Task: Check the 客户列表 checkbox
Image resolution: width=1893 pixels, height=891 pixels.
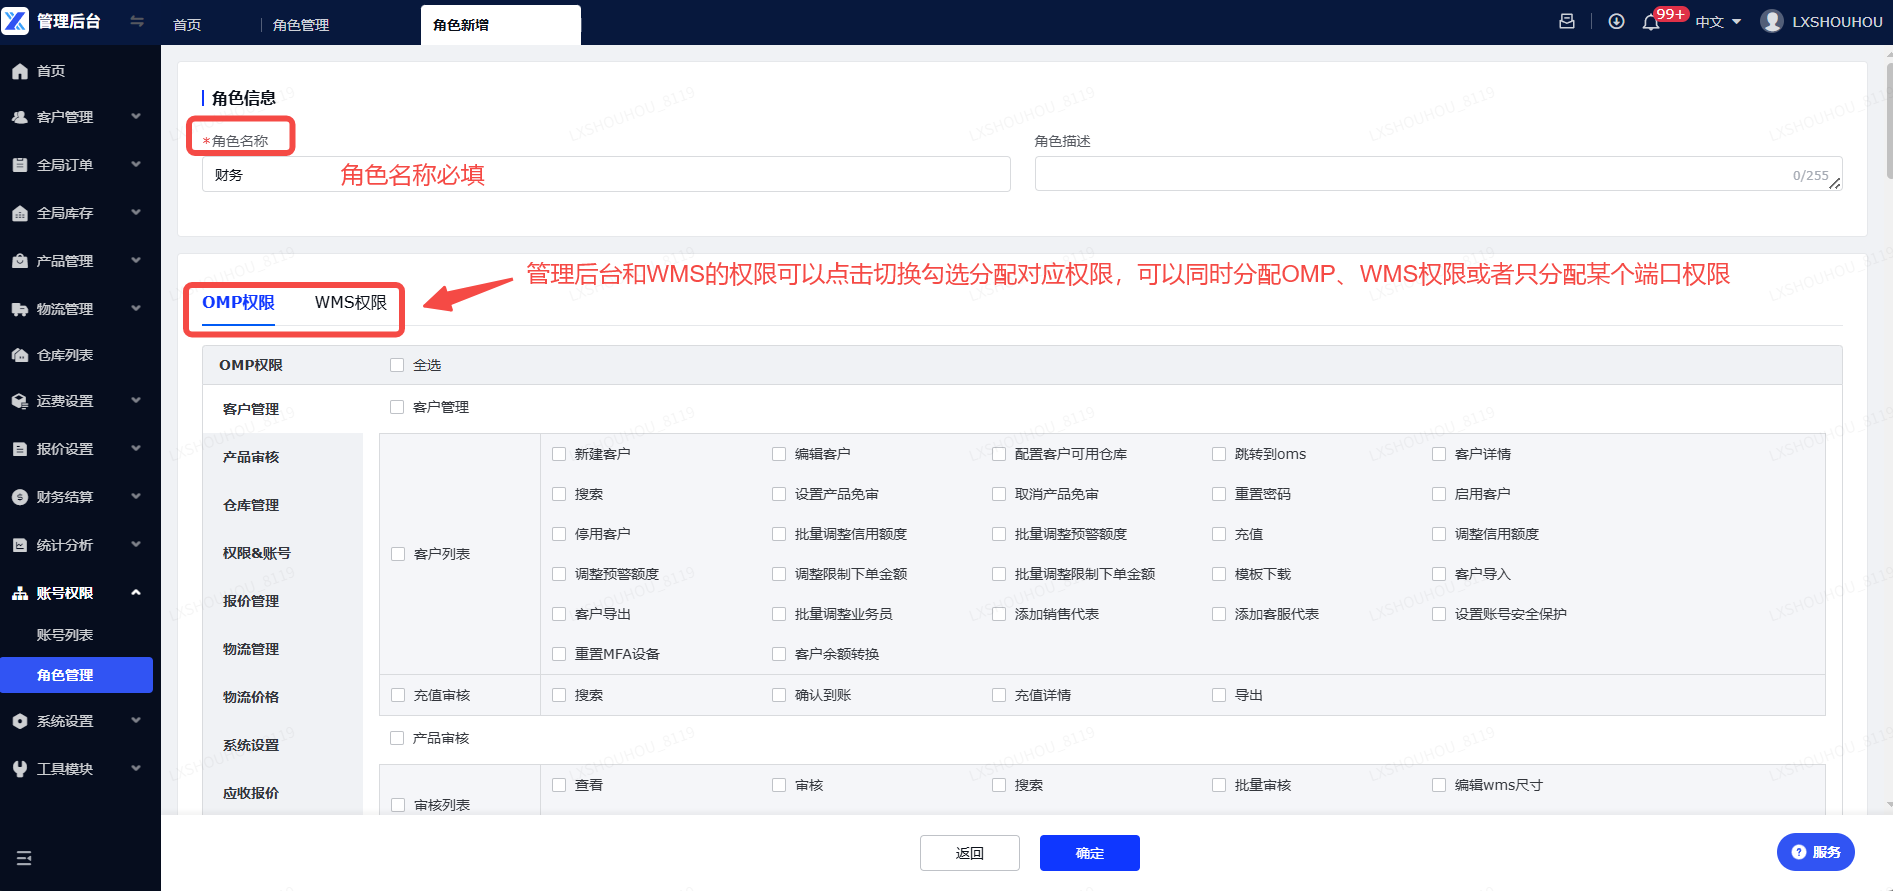Action: 398,554
